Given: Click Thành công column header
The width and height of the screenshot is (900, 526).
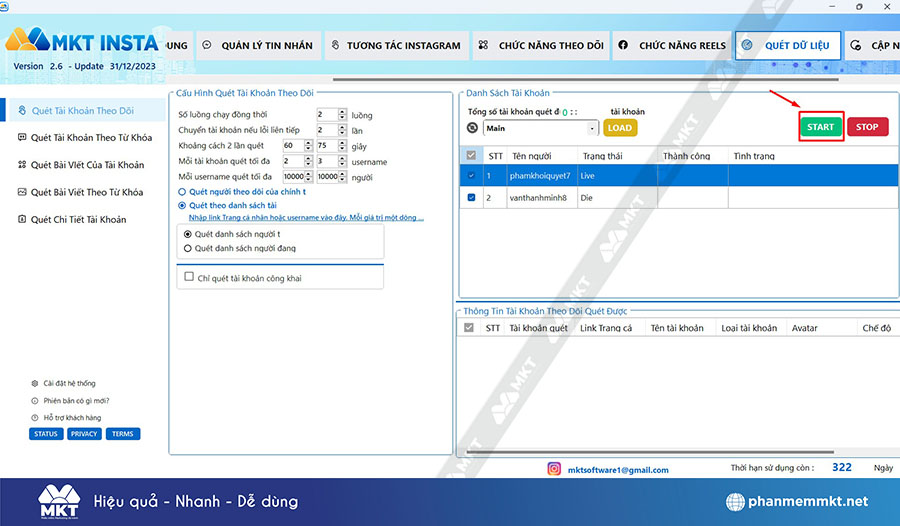Looking at the screenshot, I should (x=692, y=156).
